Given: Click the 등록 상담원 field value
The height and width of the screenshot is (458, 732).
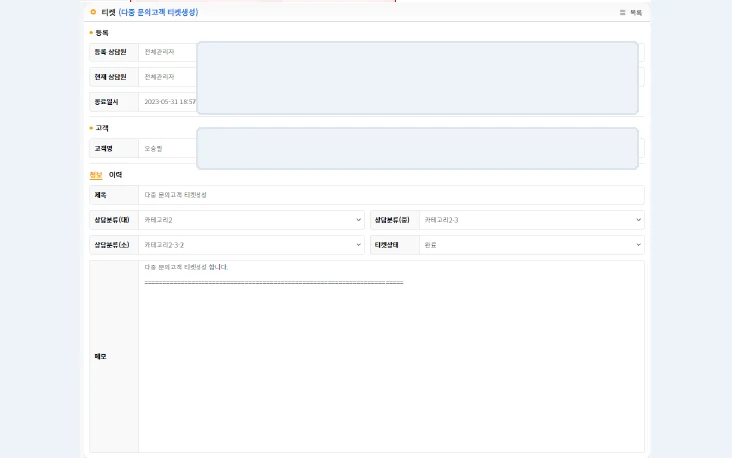Looking at the screenshot, I should [x=159, y=52].
